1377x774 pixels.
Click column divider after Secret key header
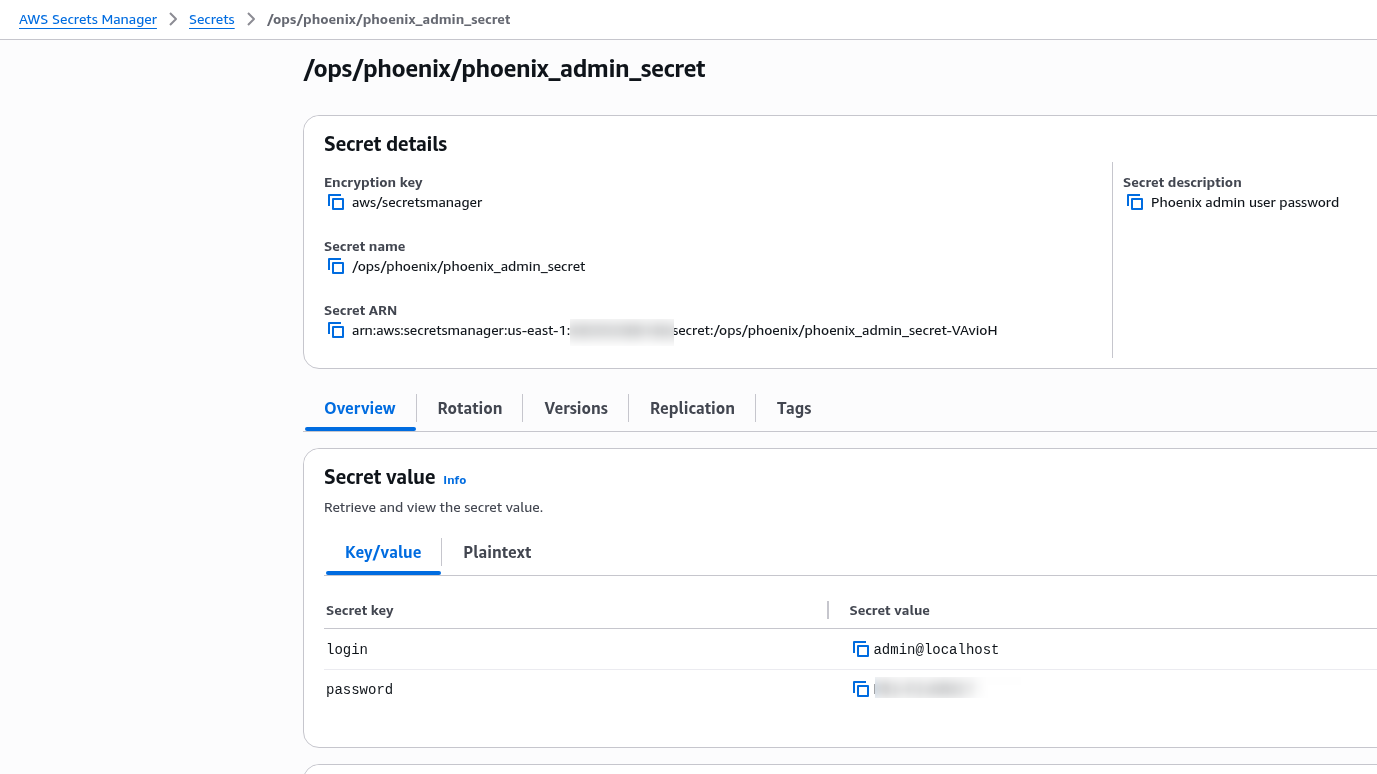[828, 610]
